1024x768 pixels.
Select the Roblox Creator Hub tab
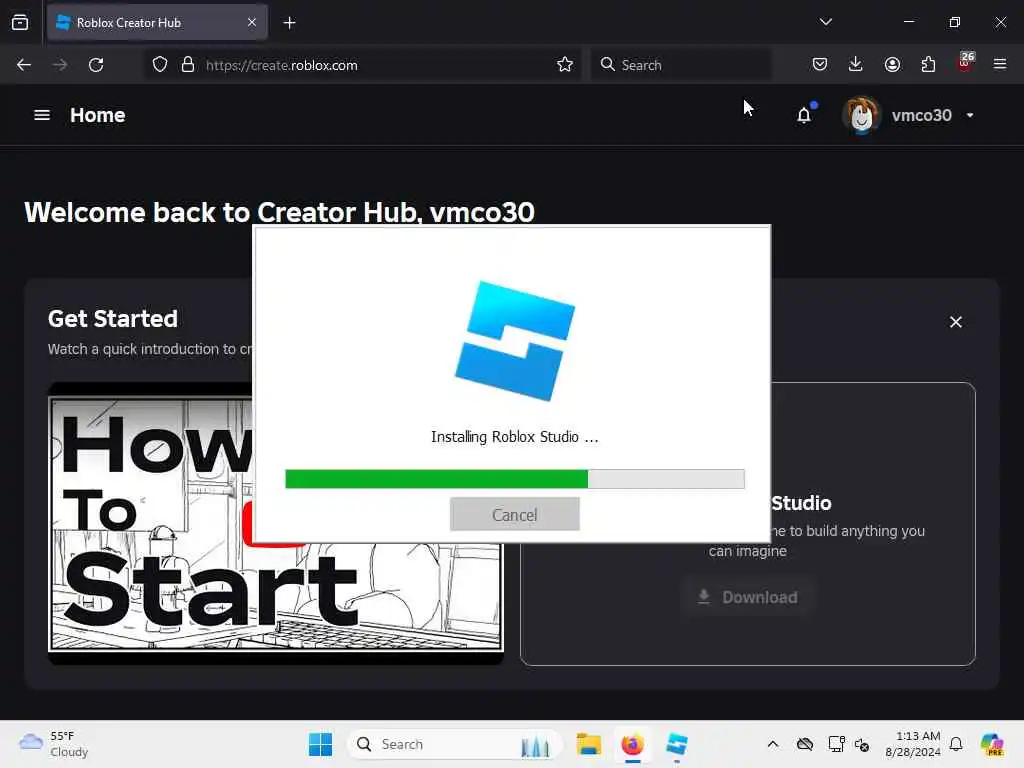click(x=157, y=22)
